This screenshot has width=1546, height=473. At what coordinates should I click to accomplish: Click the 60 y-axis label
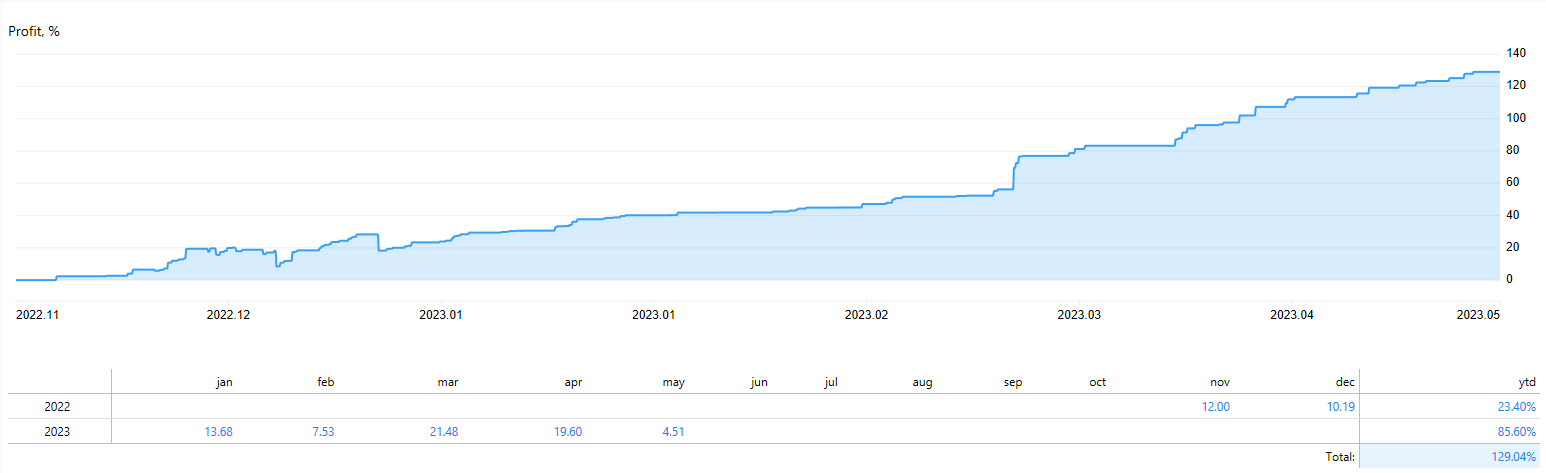(x=1512, y=182)
